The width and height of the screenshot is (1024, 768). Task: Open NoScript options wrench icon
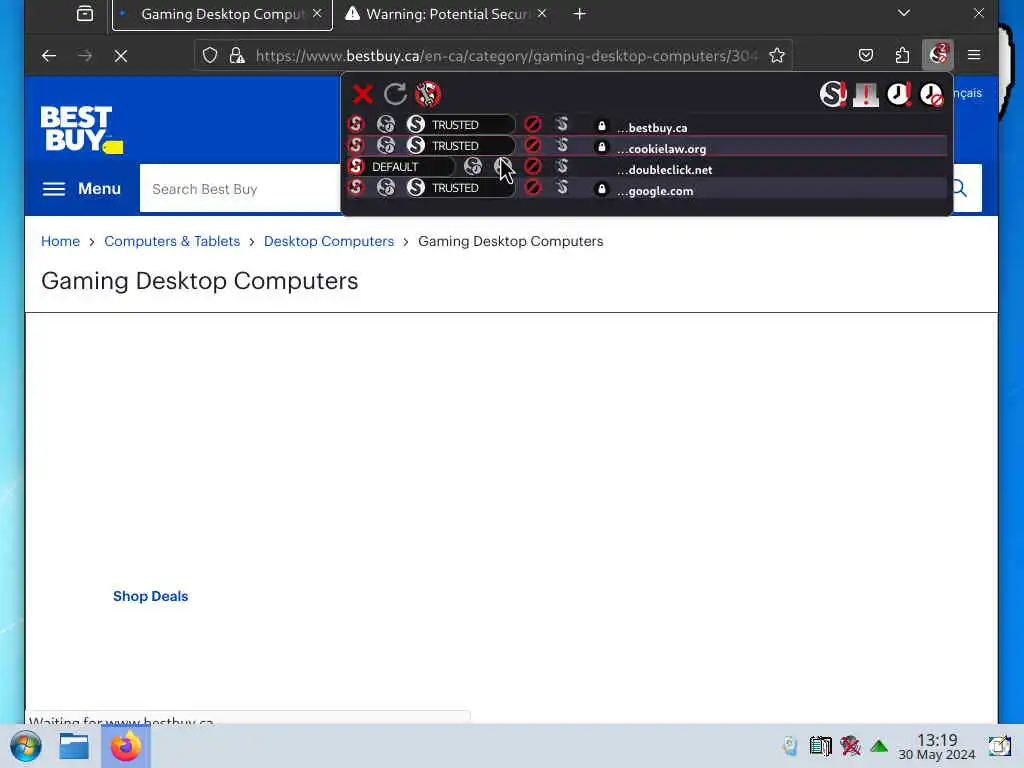[x=428, y=94]
